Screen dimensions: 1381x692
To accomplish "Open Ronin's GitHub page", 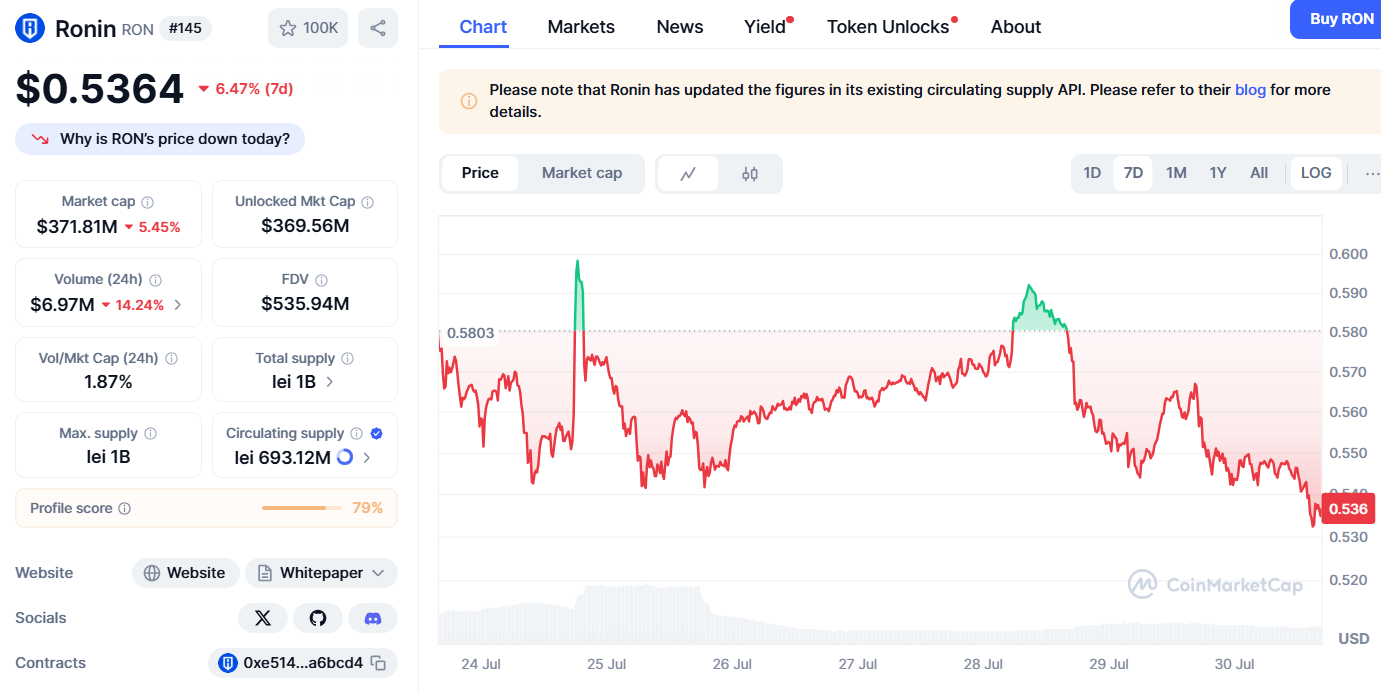I will pos(318,618).
